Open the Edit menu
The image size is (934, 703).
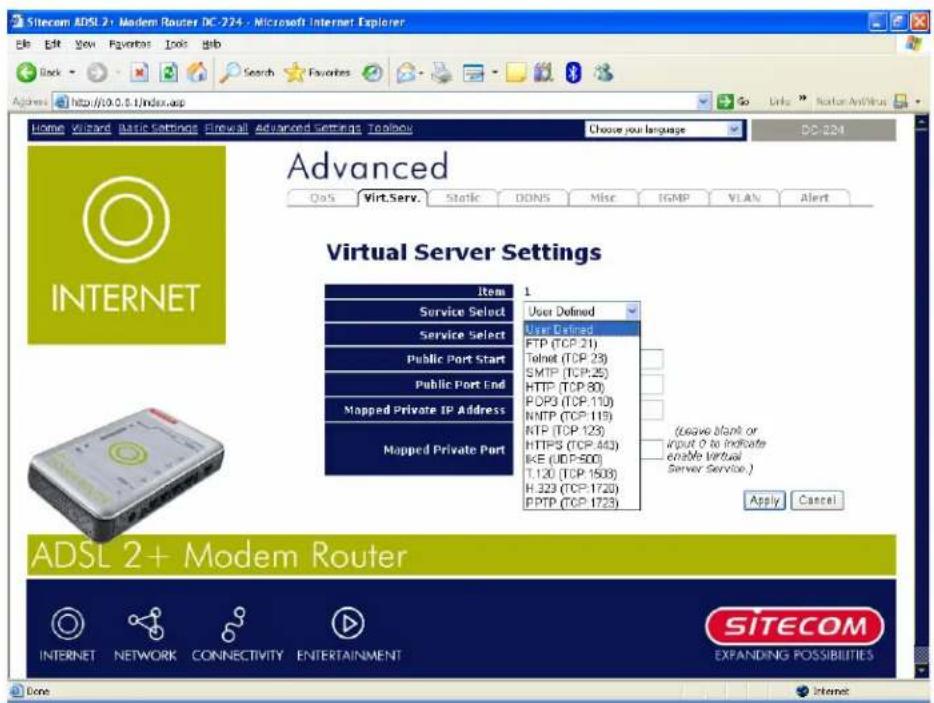click(52, 44)
